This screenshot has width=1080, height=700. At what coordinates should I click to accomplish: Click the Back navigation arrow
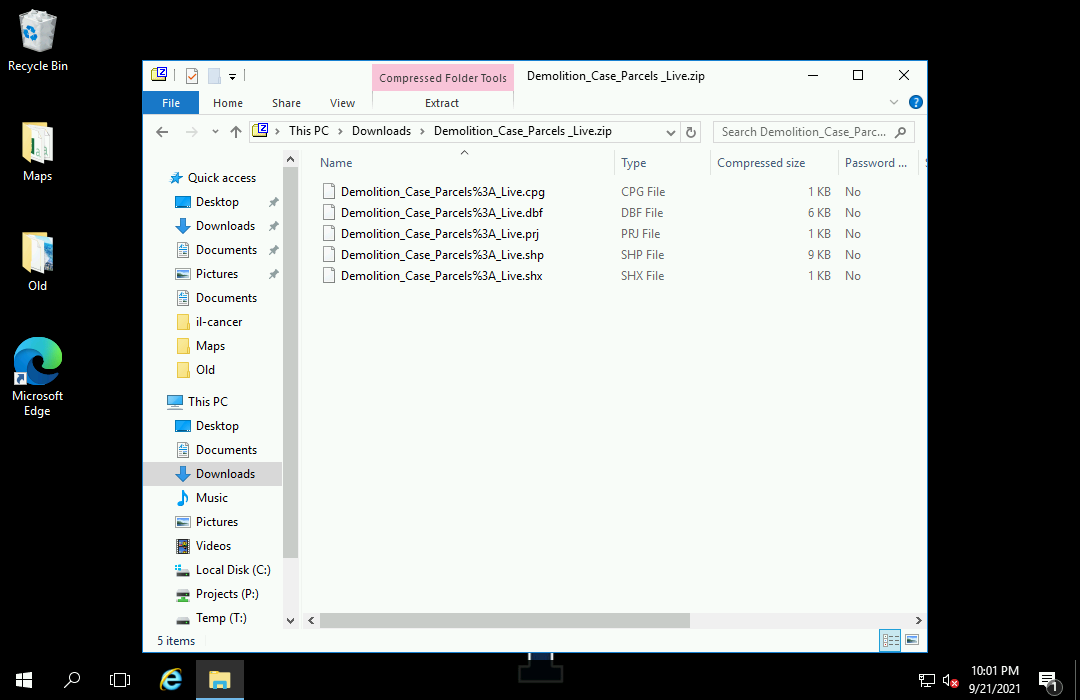(x=162, y=132)
